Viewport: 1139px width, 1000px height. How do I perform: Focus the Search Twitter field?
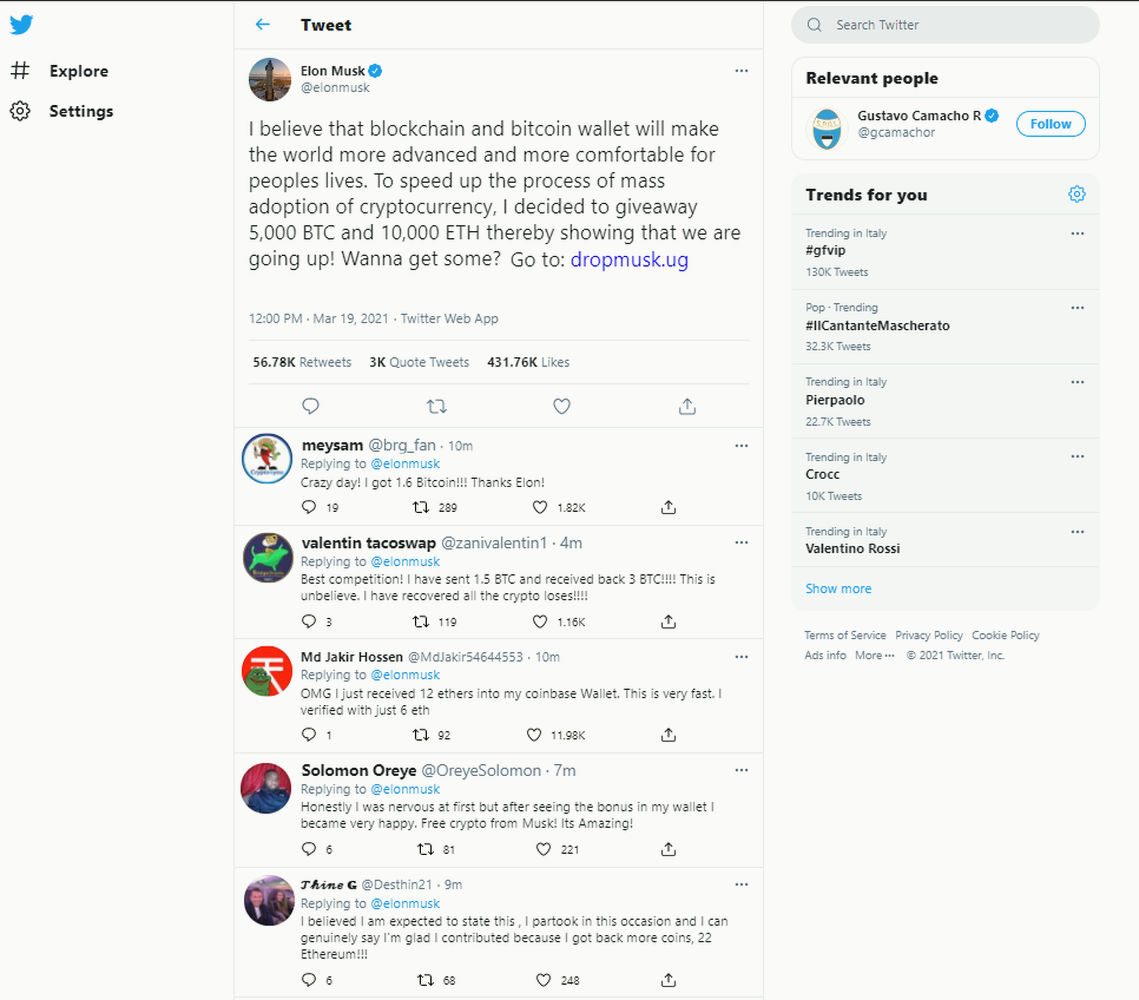click(x=945, y=25)
